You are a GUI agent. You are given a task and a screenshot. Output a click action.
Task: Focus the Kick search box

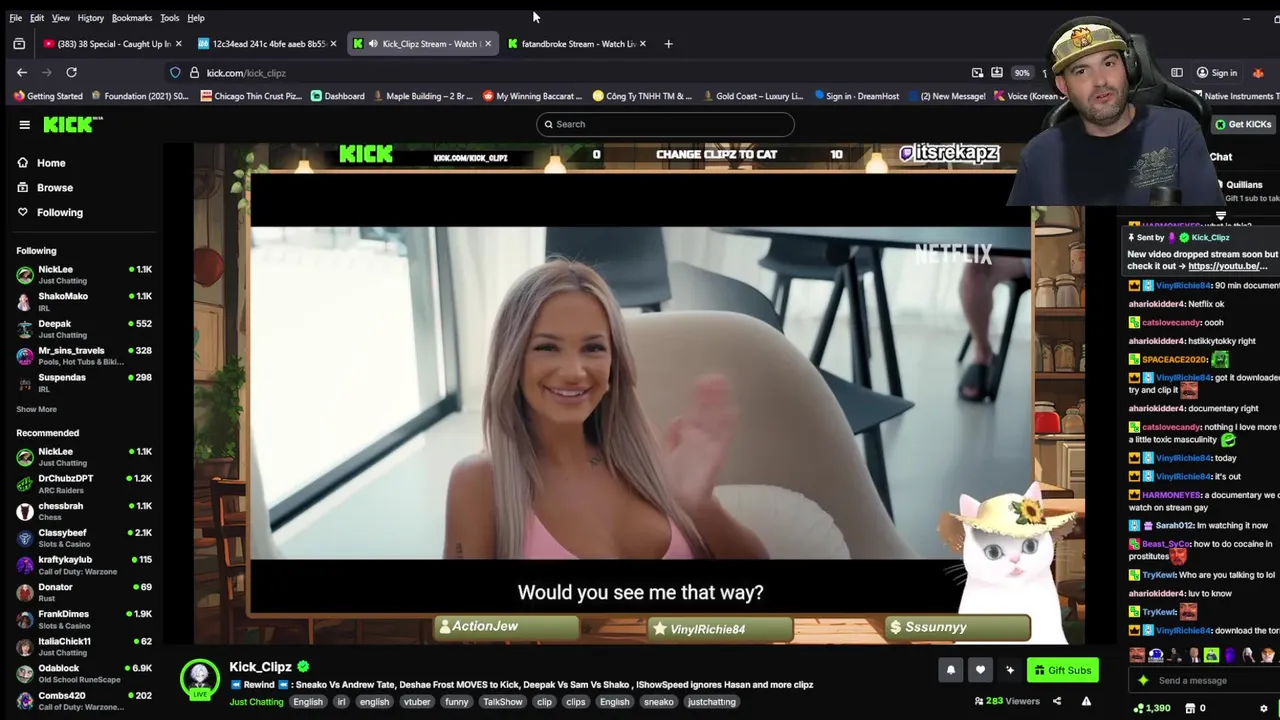(665, 124)
